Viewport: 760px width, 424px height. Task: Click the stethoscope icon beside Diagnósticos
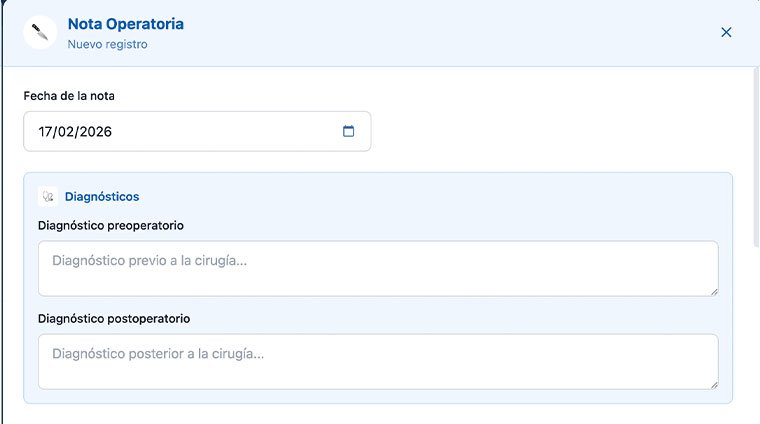pos(47,197)
